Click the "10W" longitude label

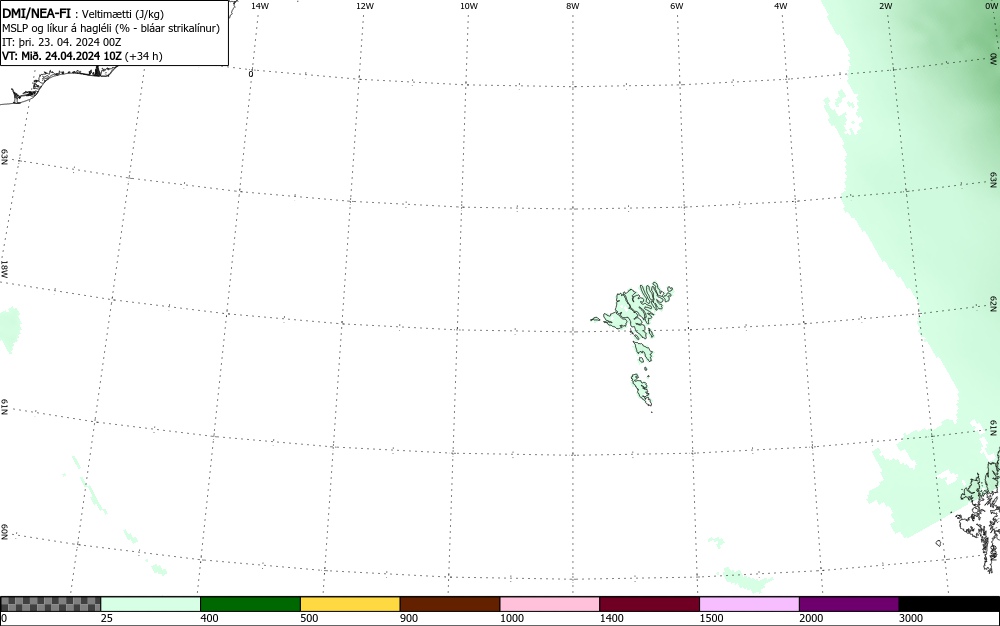[x=469, y=6]
